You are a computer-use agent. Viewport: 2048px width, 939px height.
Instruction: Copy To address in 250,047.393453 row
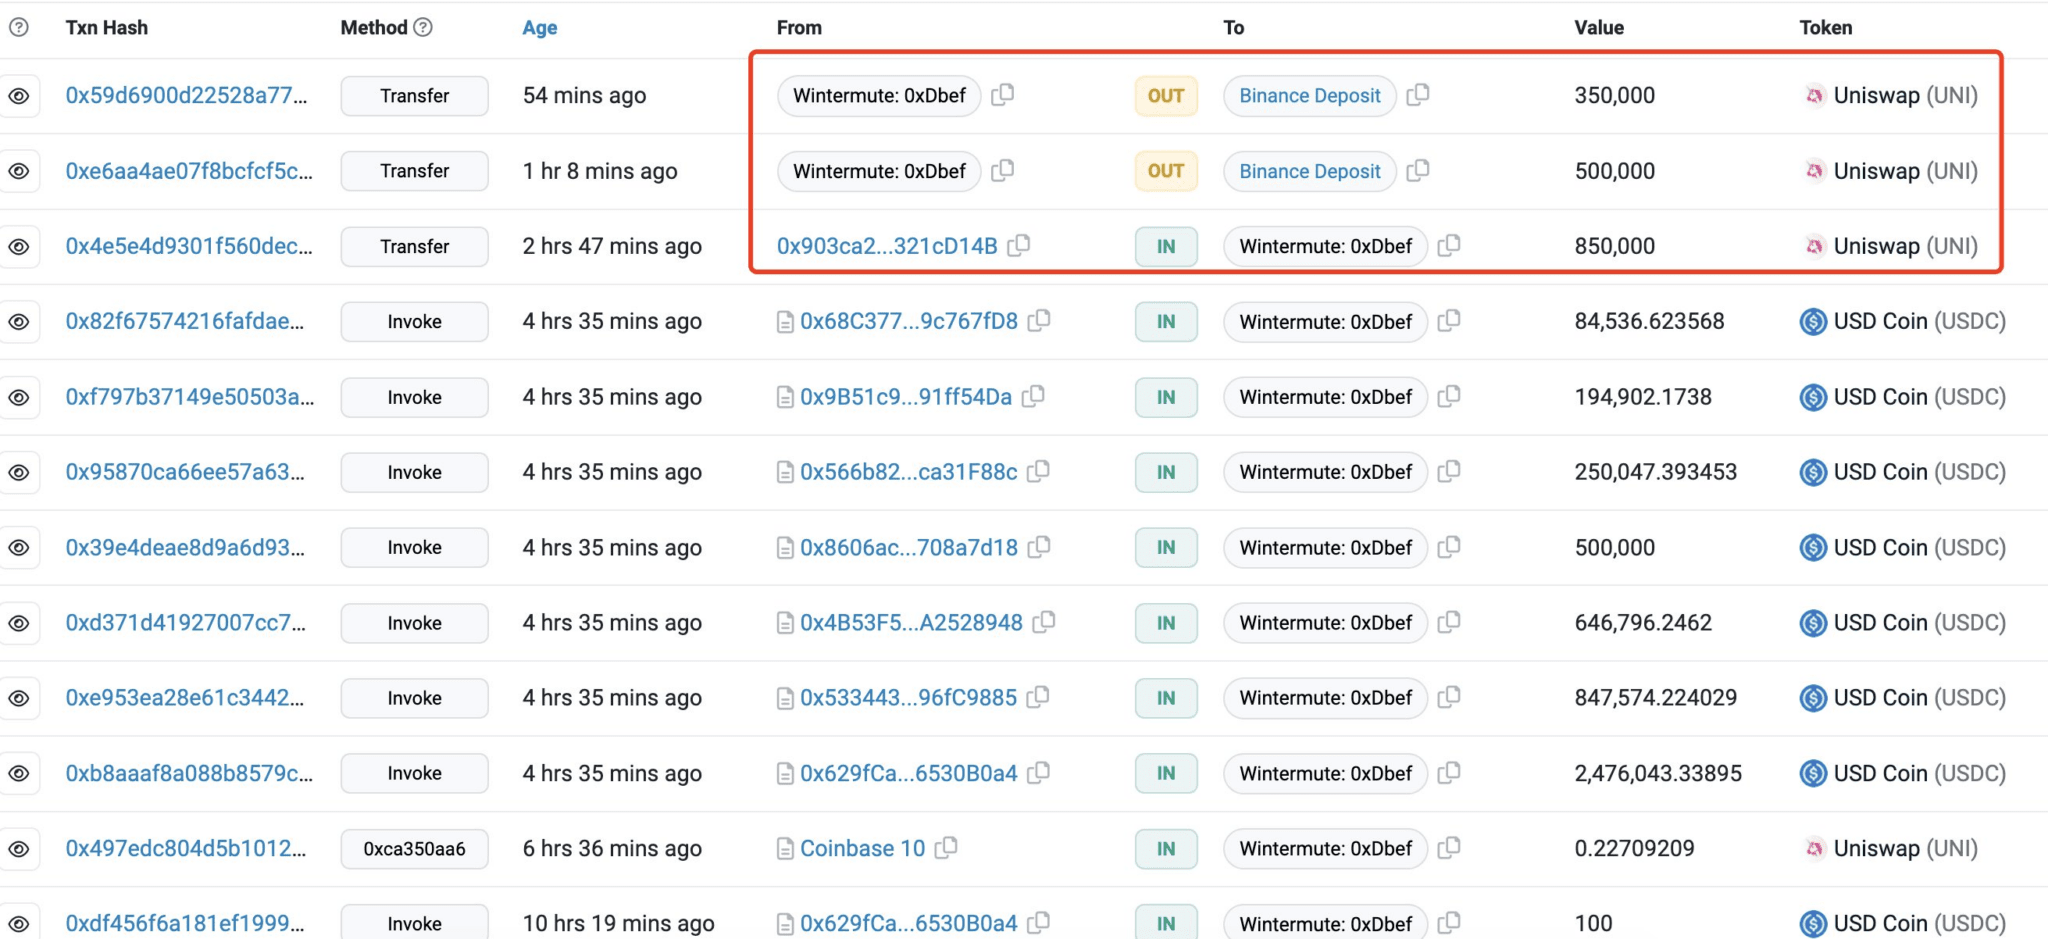pos(1449,471)
